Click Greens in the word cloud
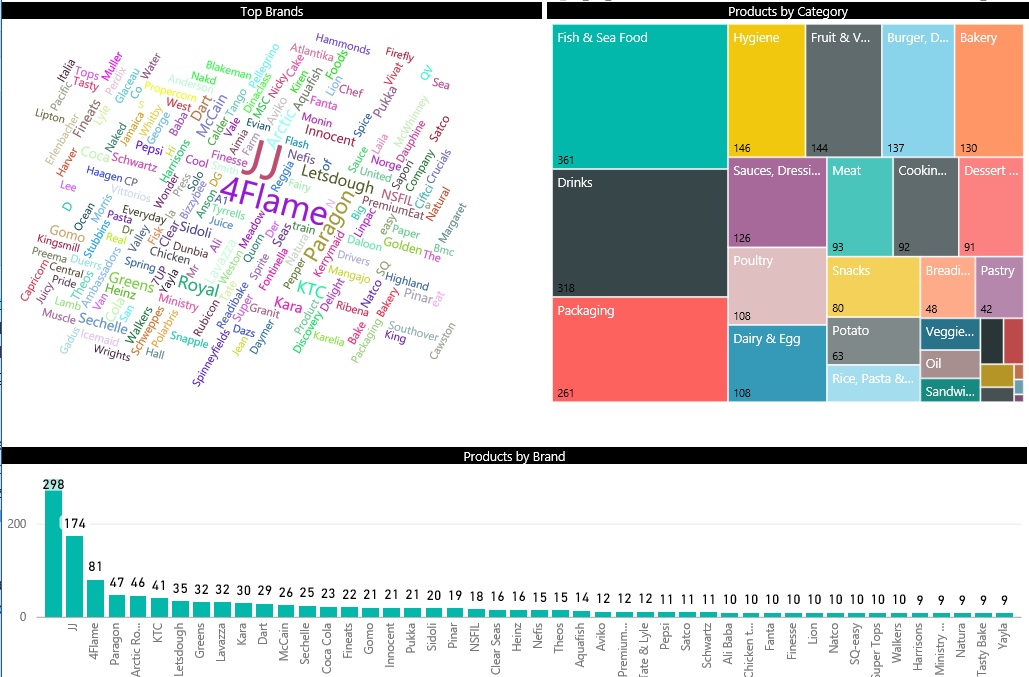This screenshot has width=1029, height=677. pyautogui.click(x=131, y=282)
